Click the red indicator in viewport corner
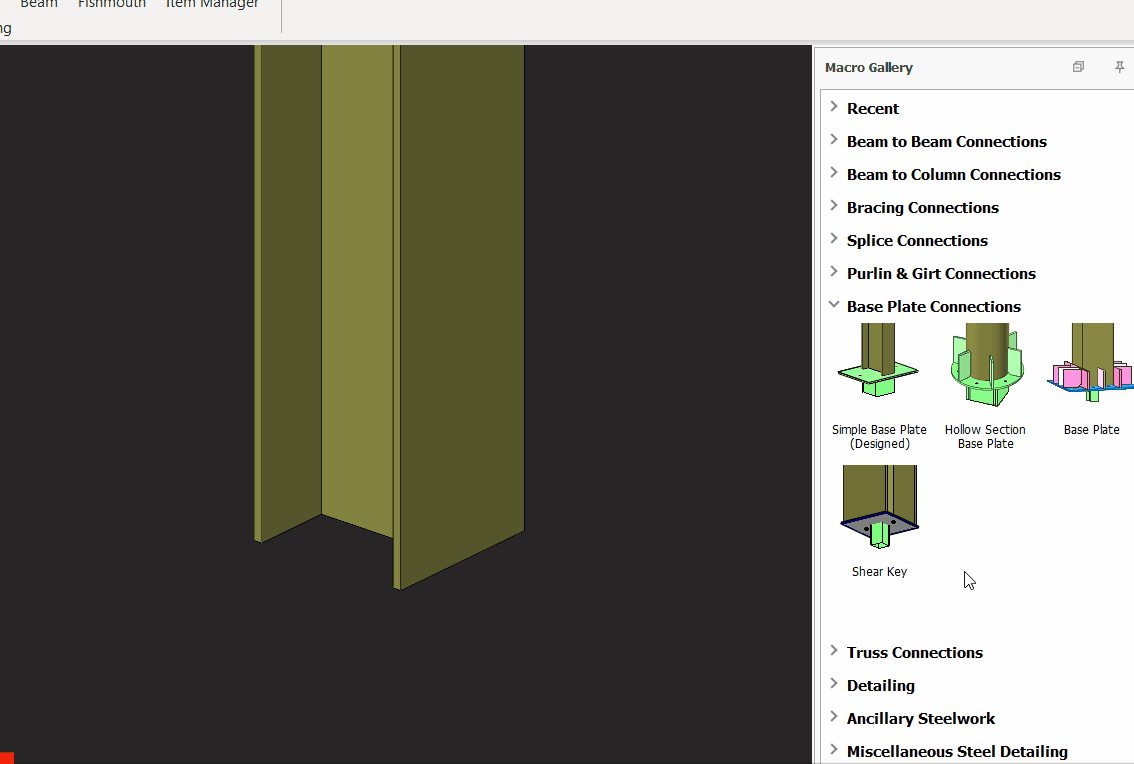Viewport: 1134px width, 764px height. (6, 758)
